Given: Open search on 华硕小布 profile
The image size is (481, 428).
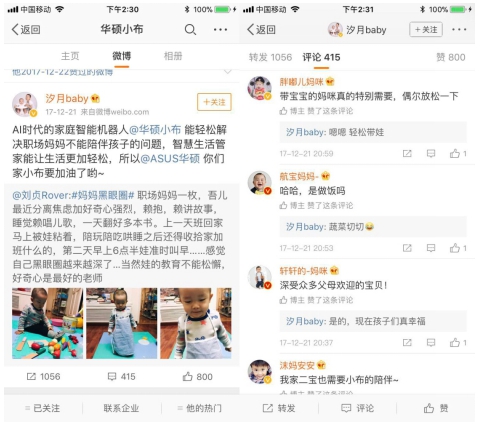Looking at the screenshot, I should [x=190, y=30].
